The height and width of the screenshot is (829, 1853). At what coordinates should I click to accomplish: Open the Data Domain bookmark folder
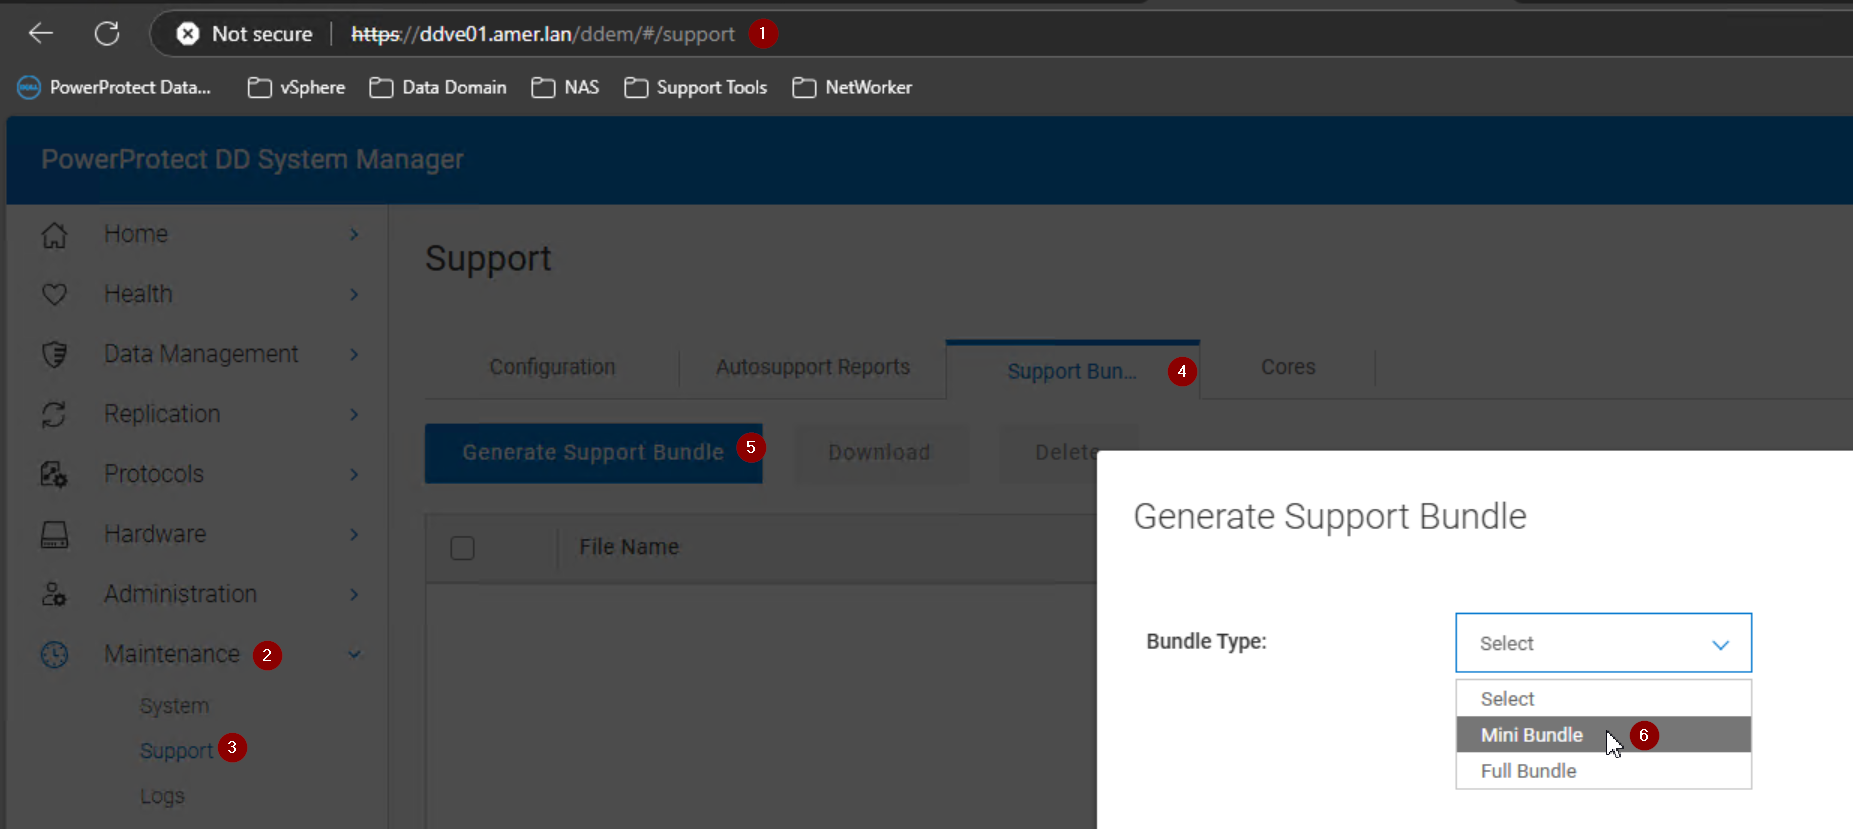438,87
